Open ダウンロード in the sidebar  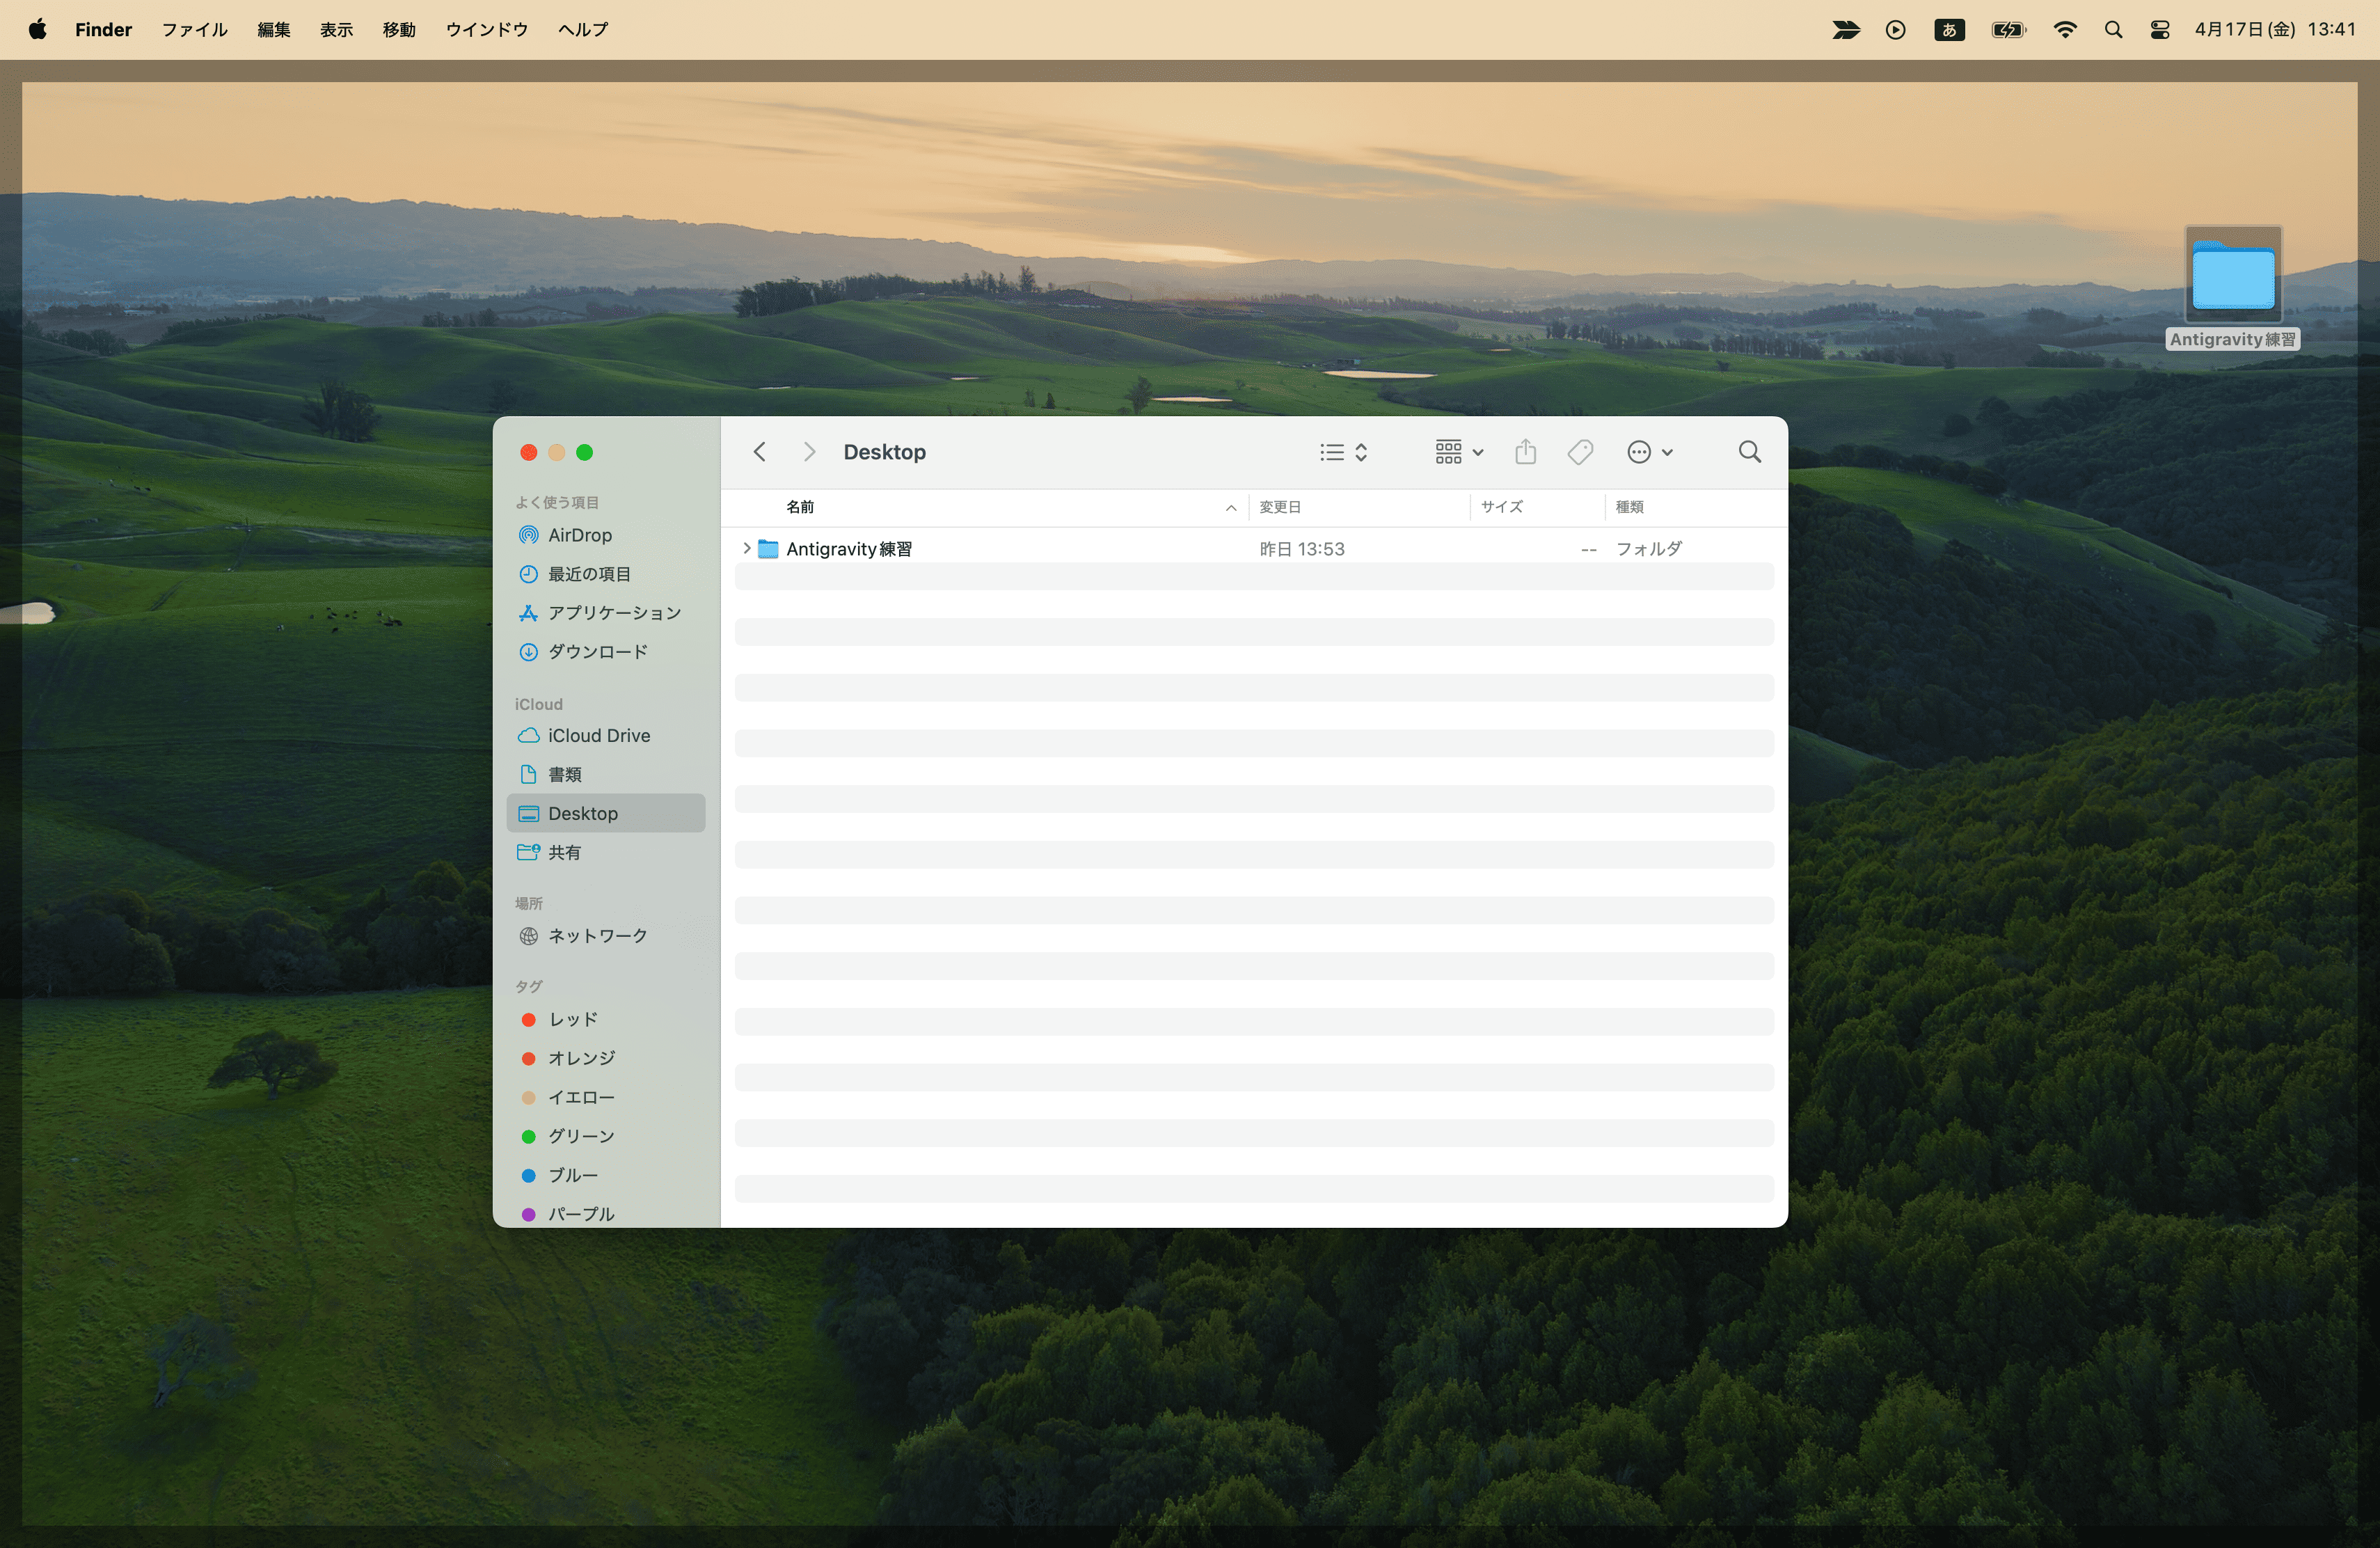coord(597,652)
